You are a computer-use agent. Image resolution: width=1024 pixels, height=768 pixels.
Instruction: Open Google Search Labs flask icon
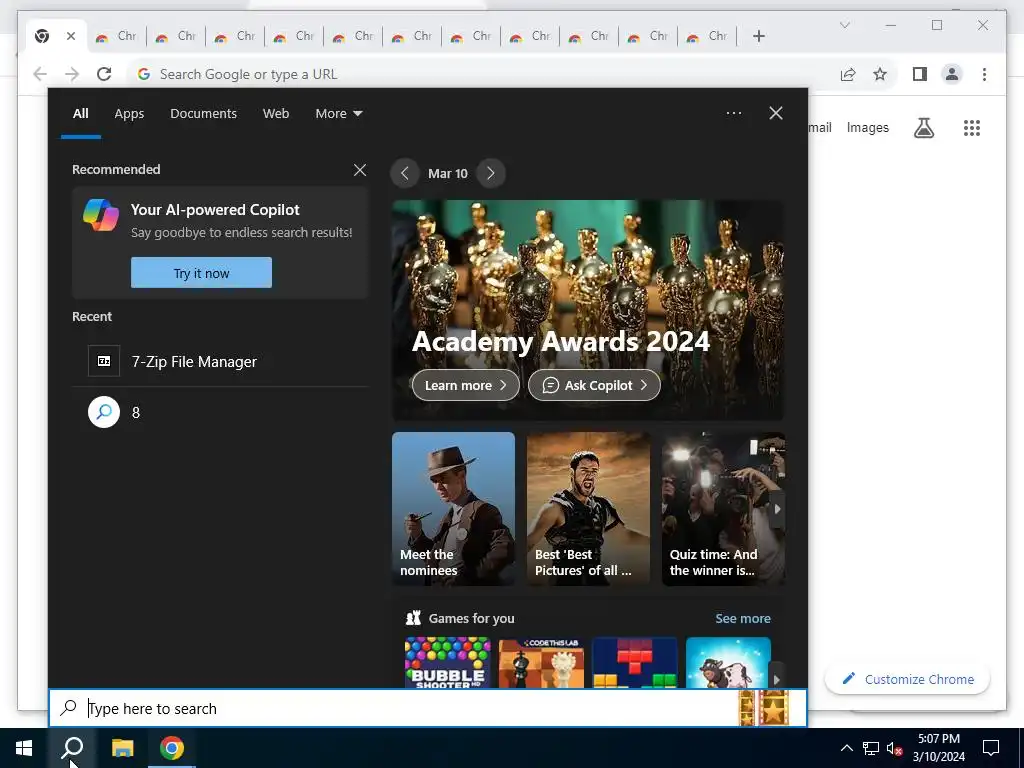(x=923, y=127)
